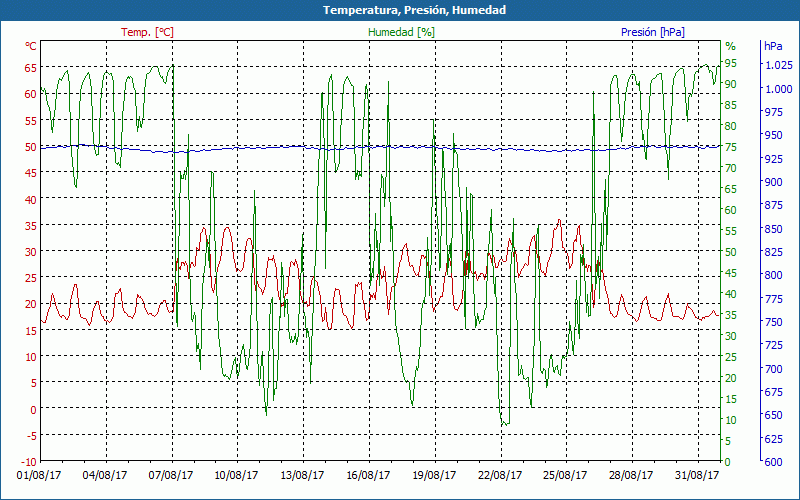Click the green humidity axis value 75
Viewport: 800px width, 500px height.
tap(731, 147)
